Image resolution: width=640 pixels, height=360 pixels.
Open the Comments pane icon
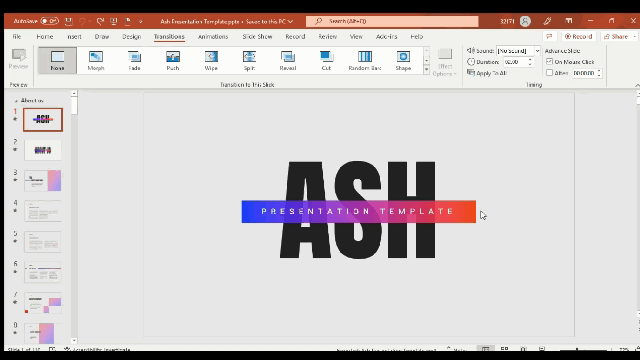[x=549, y=36]
